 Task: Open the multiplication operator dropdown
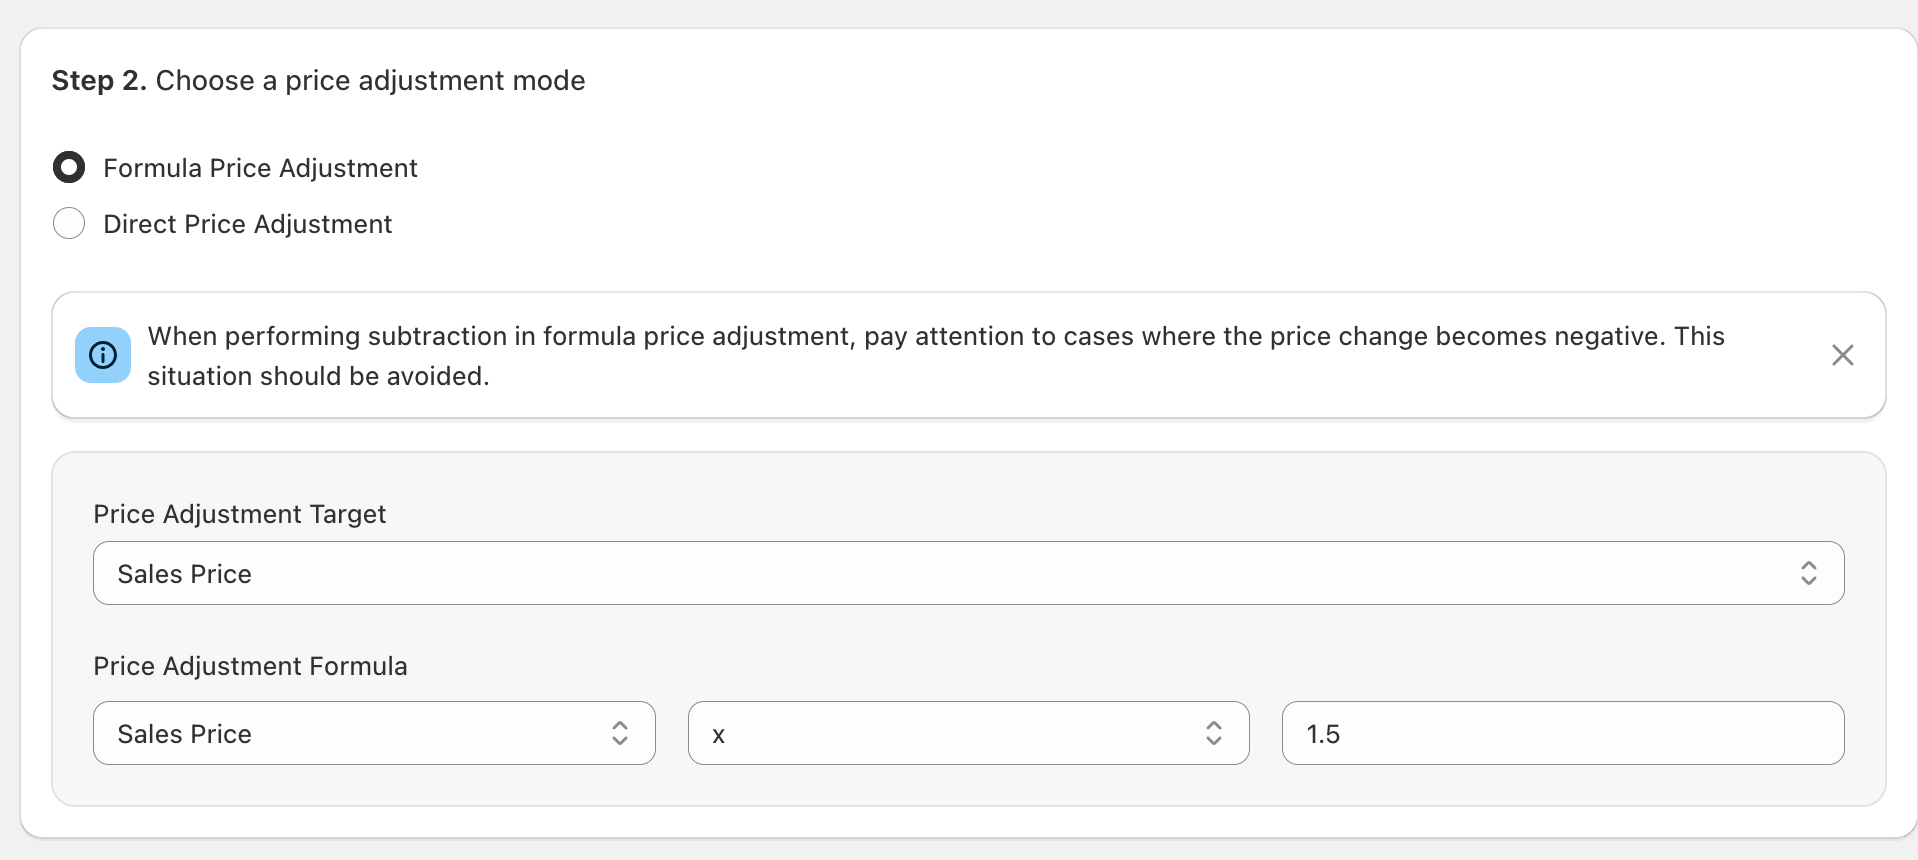click(968, 733)
